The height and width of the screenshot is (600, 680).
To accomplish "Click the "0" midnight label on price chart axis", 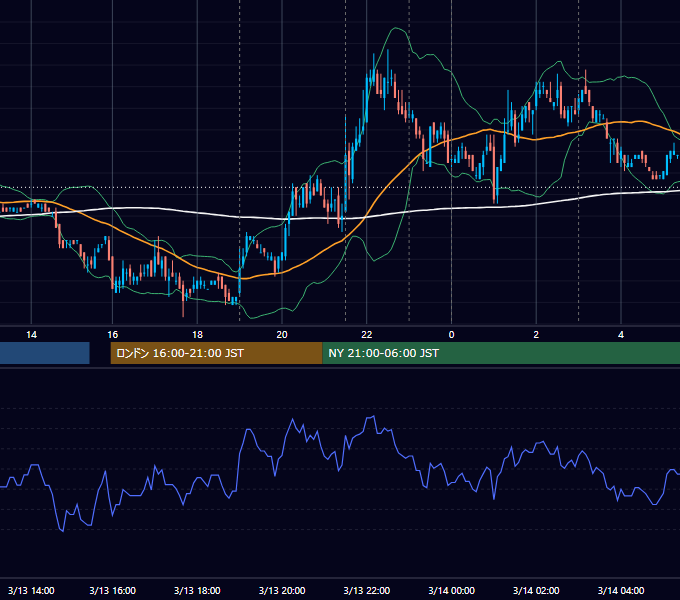I will 451,335.
